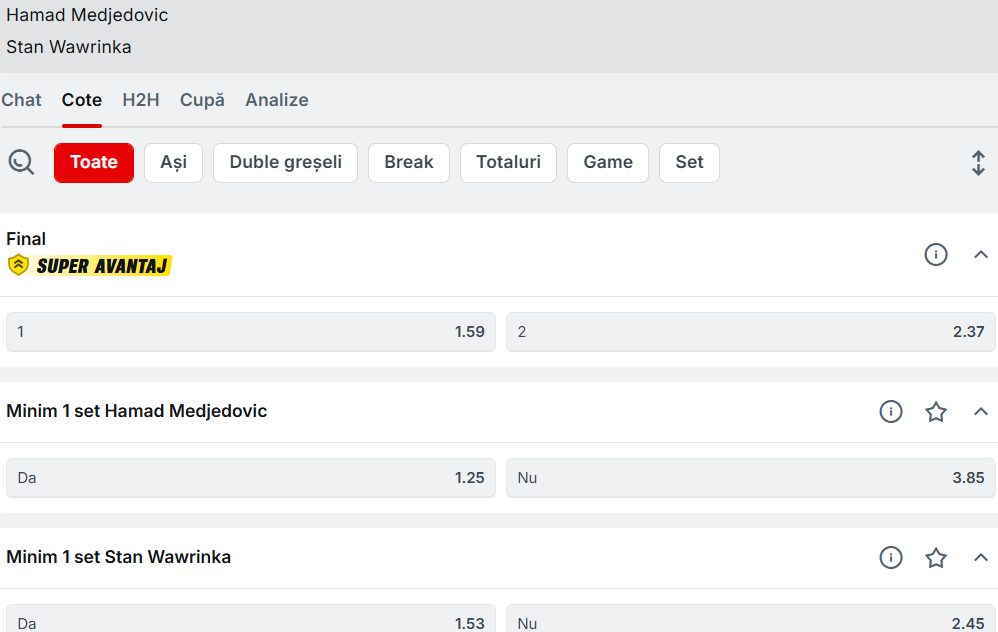Filter markets by Break
Viewport: 998px width, 632px height.
tap(408, 162)
